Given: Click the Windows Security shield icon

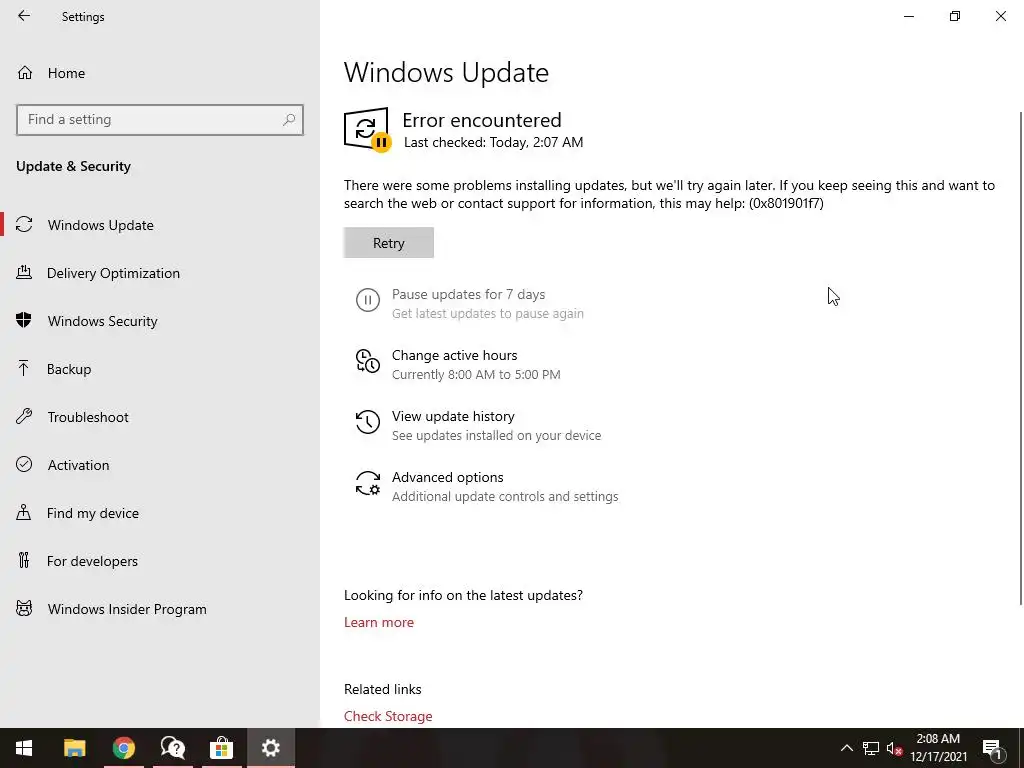Looking at the screenshot, I should click(x=24, y=320).
